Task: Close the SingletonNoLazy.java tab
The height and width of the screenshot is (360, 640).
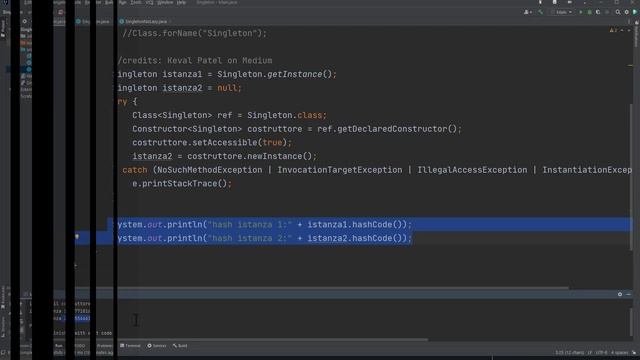Action: point(170,21)
